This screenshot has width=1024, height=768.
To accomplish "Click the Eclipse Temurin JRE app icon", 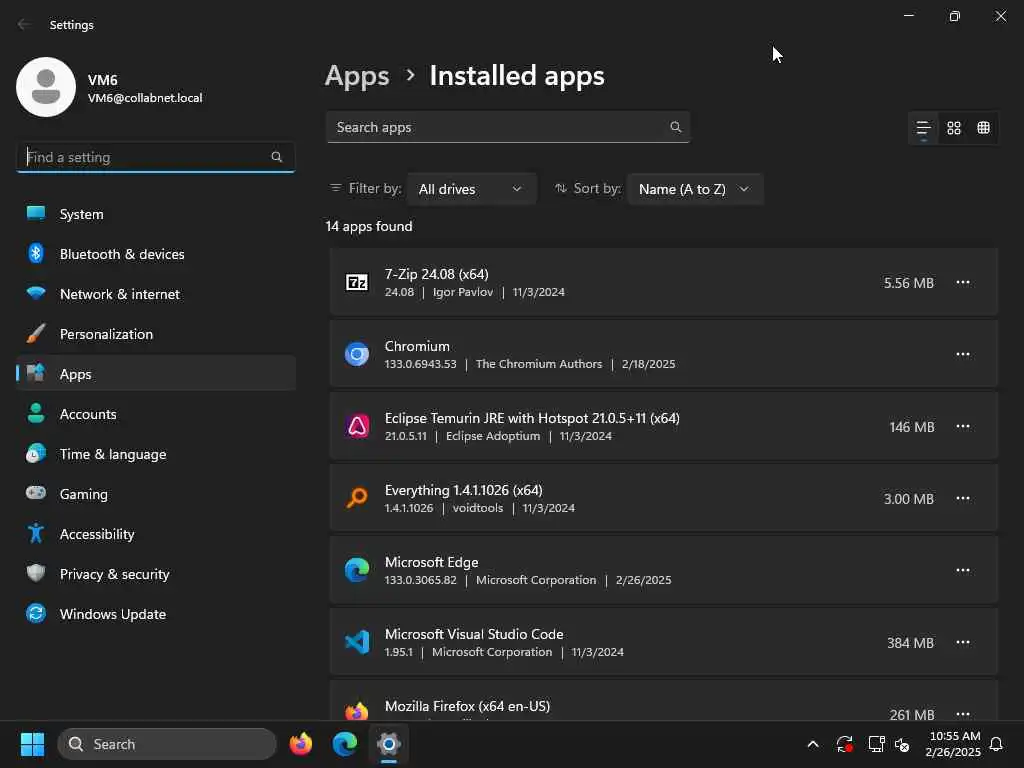I will click(x=357, y=426).
